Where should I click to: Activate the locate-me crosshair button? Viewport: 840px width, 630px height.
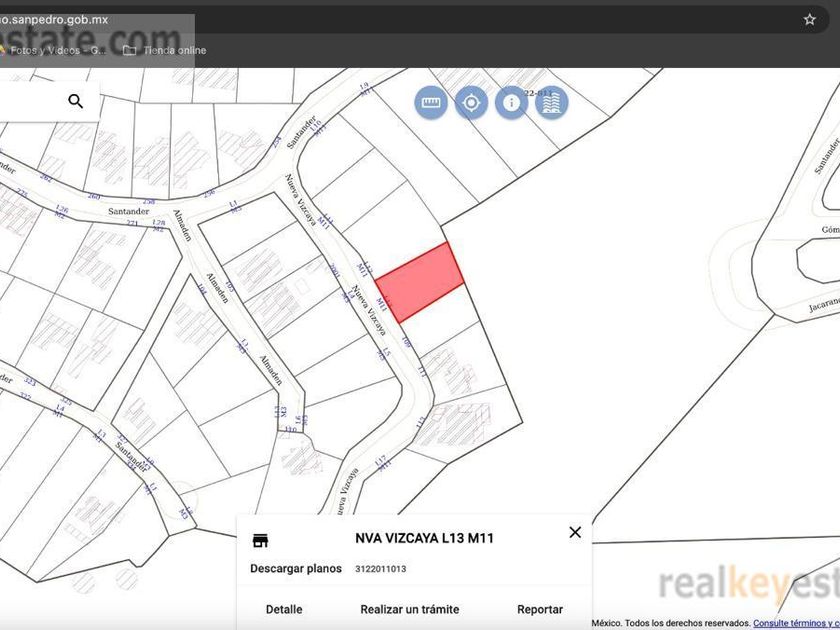(x=471, y=102)
